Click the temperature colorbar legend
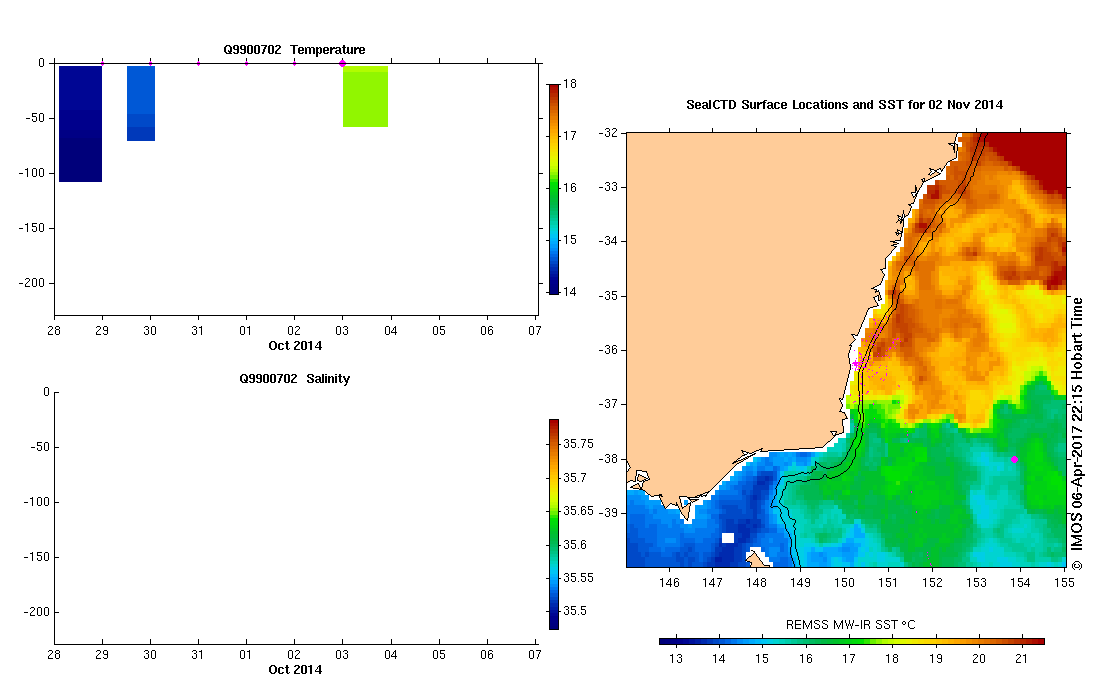 pyautogui.click(x=554, y=188)
